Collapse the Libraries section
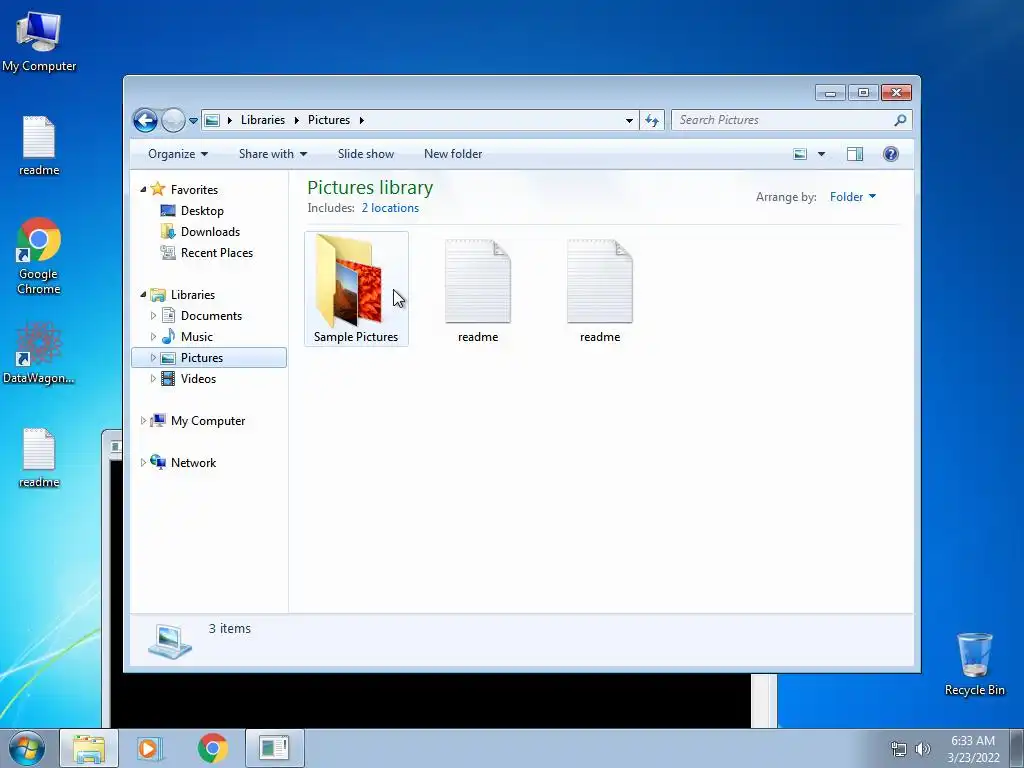Screen dimensions: 1024x768 (x=143, y=295)
